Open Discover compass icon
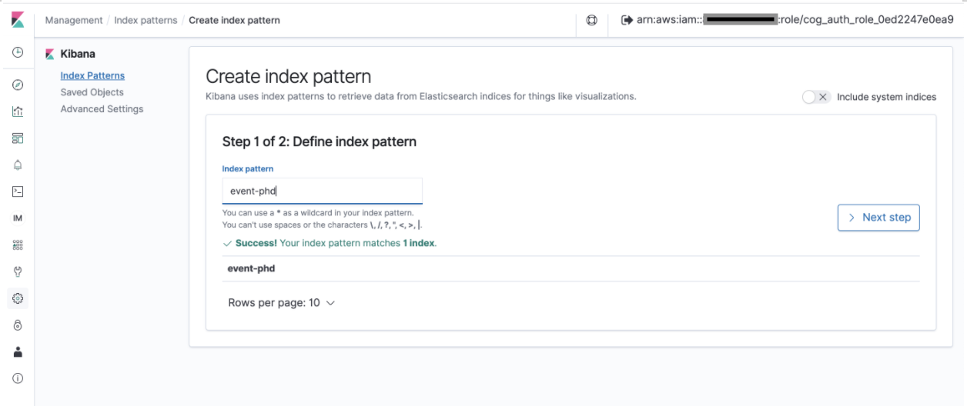This screenshot has height=406, width=968. [x=17, y=85]
